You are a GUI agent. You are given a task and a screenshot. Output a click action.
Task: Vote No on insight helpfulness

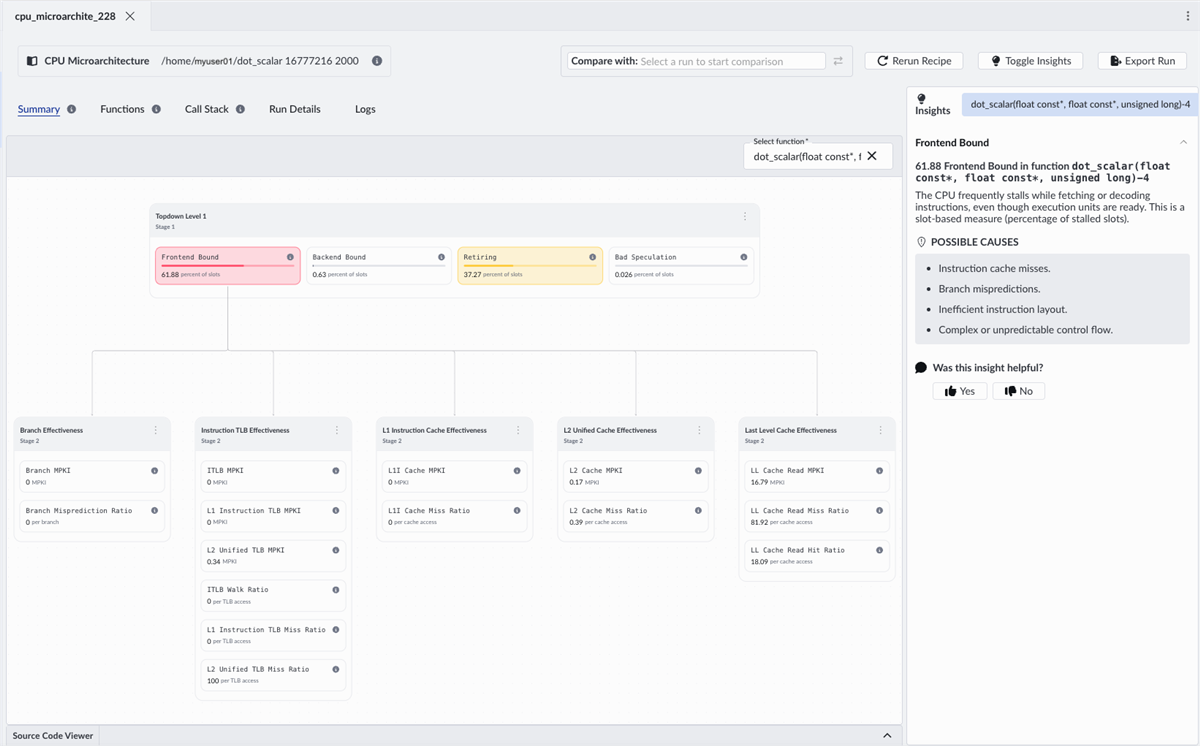tap(1018, 391)
